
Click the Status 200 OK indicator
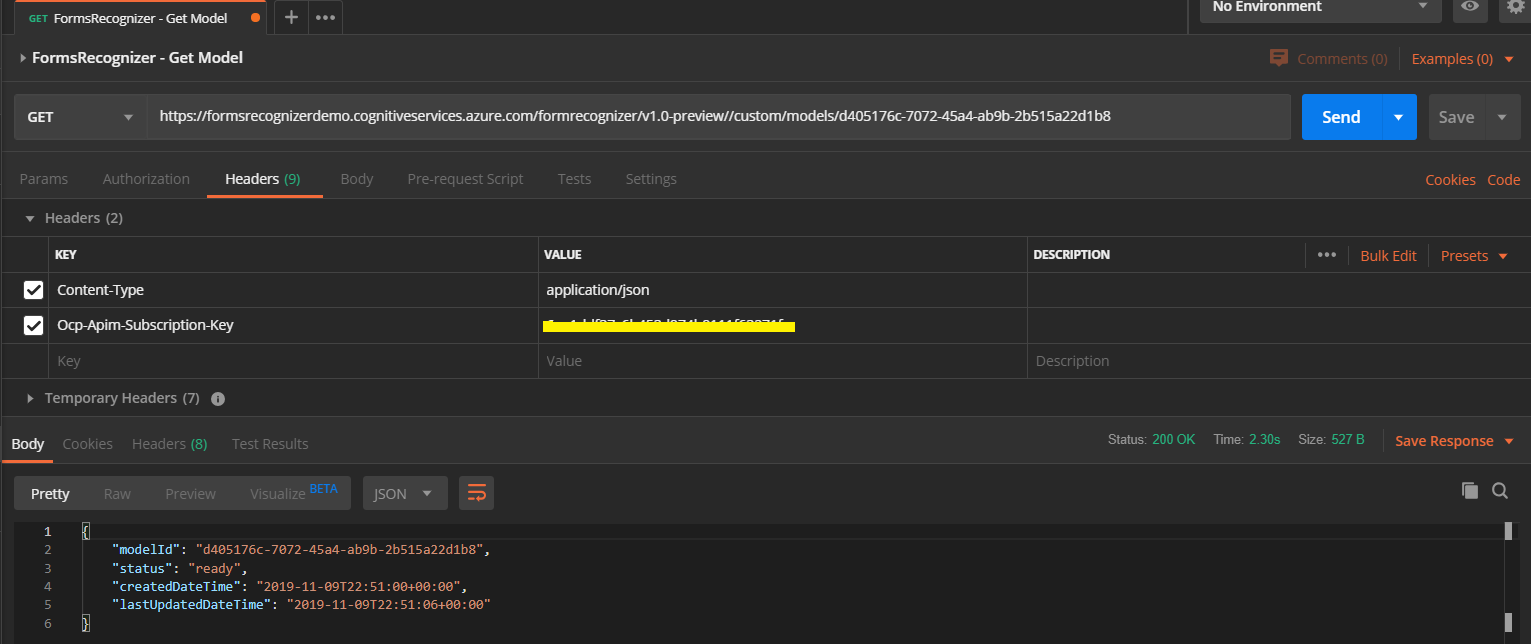(1151, 439)
